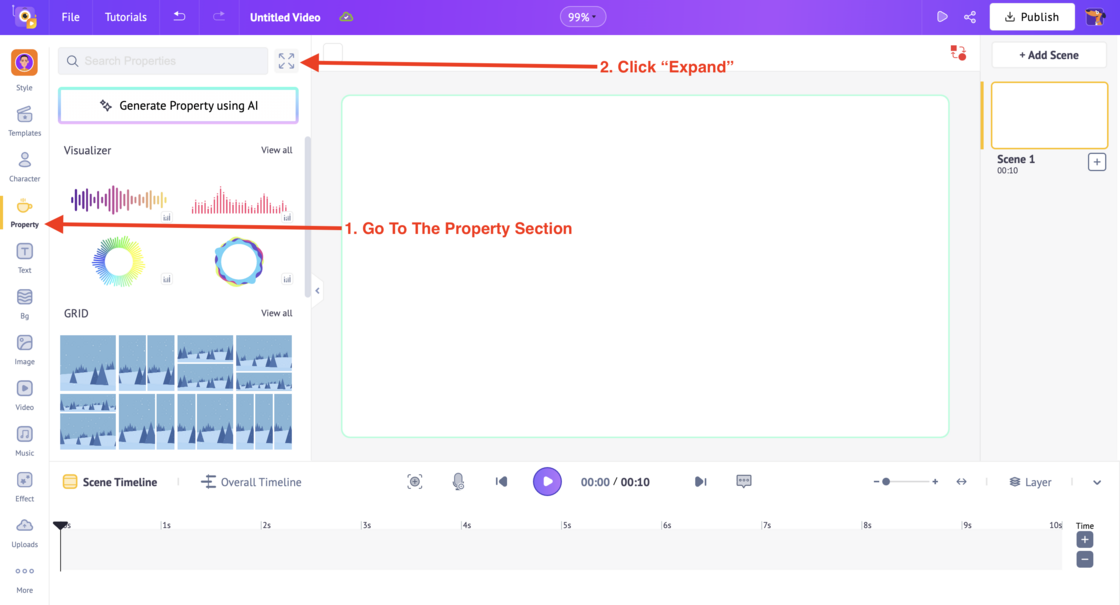The width and height of the screenshot is (1120, 605).
Task: Click the share icon near Publish
Action: pos(970,17)
